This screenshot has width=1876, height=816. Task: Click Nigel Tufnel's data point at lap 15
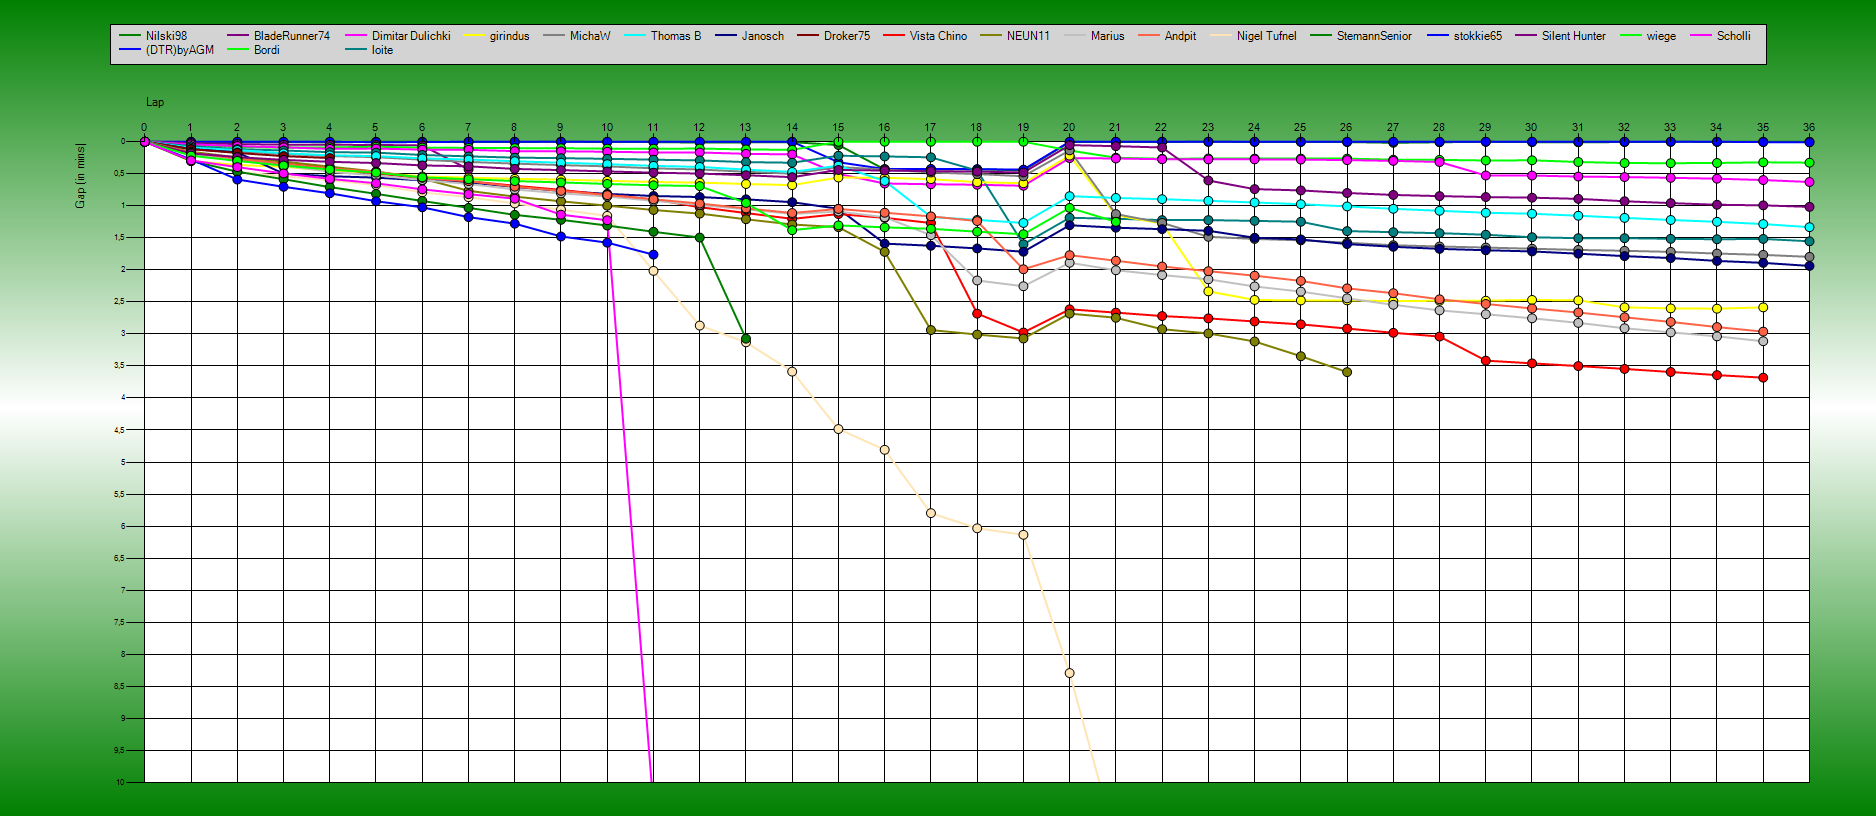pyautogui.click(x=838, y=429)
